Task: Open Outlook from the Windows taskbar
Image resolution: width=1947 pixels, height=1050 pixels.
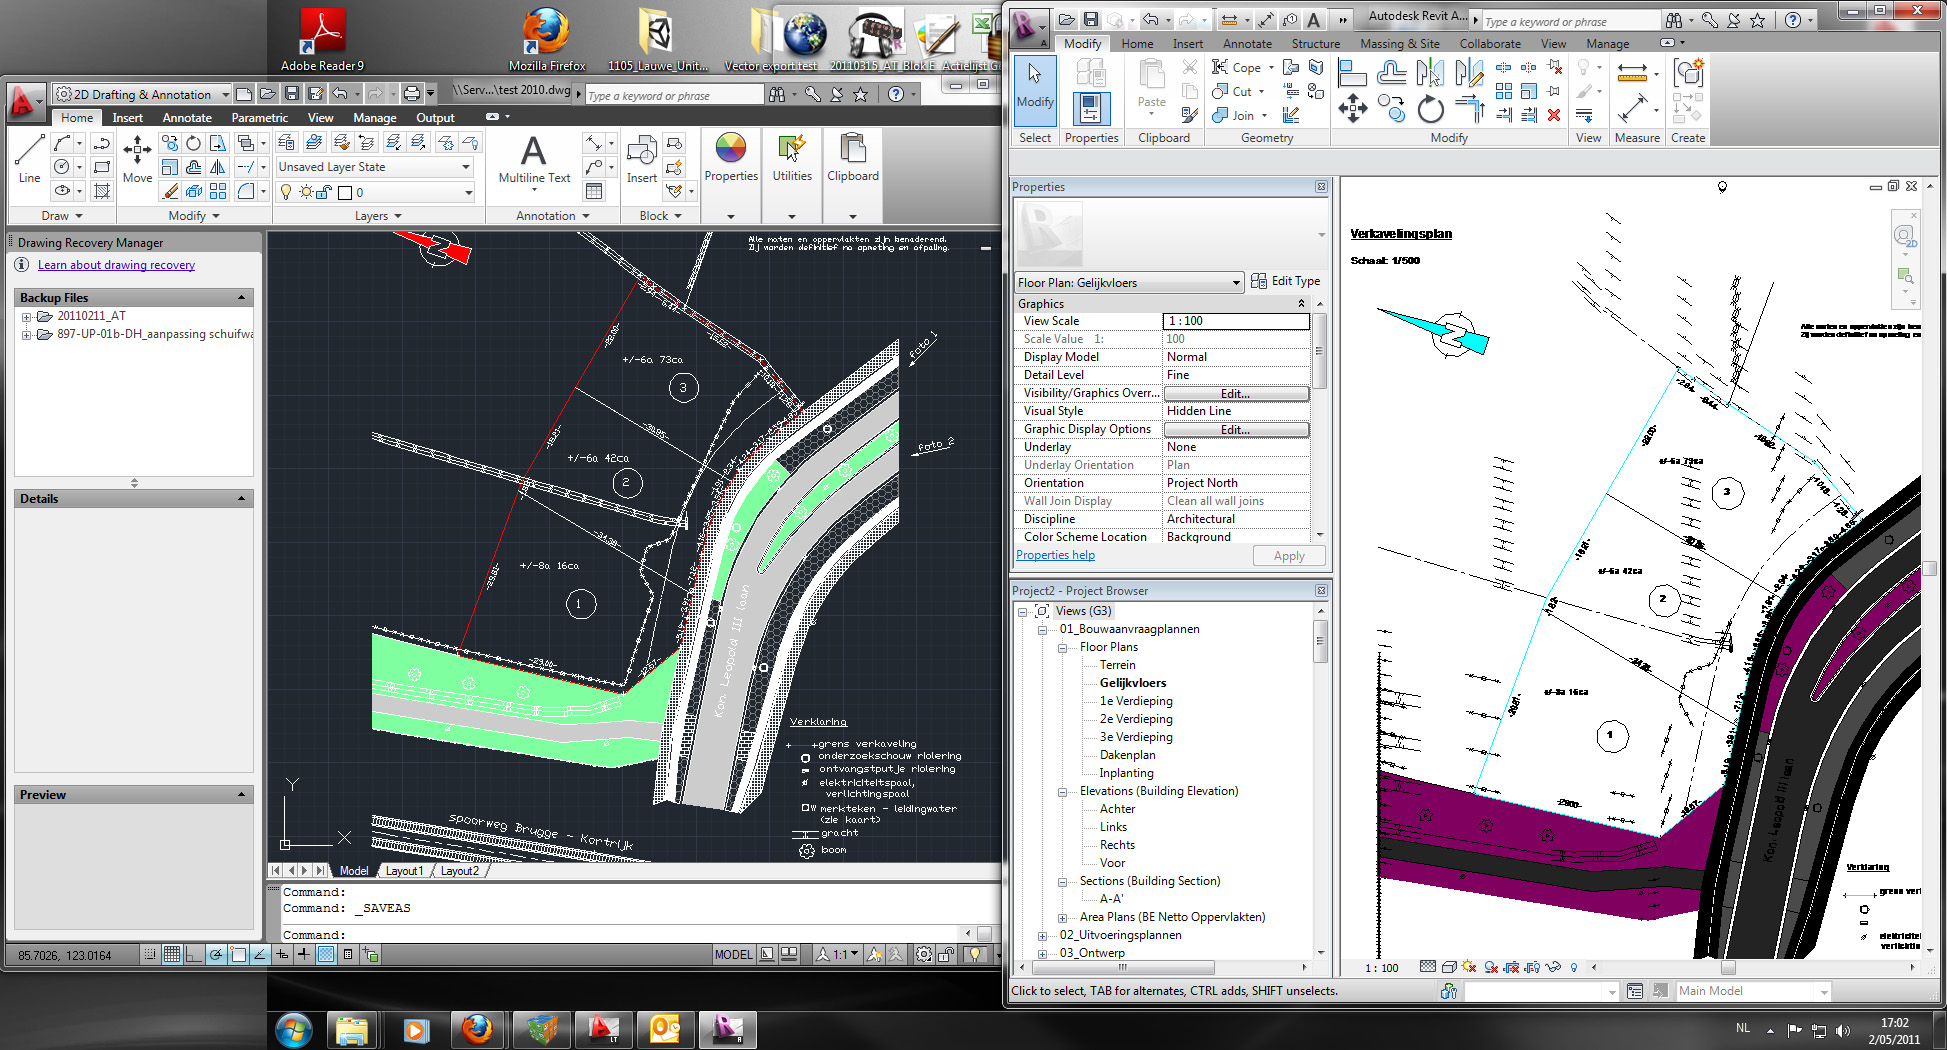Action: click(x=665, y=1029)
